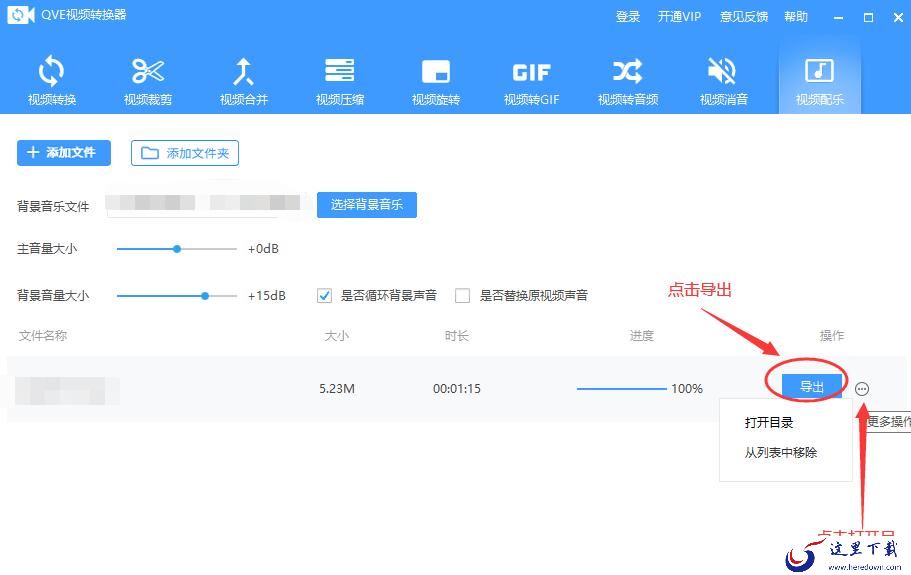Select the 视频消音 mute tool
911x575 pixels.
pyautogui.click(x=723, y=80)
